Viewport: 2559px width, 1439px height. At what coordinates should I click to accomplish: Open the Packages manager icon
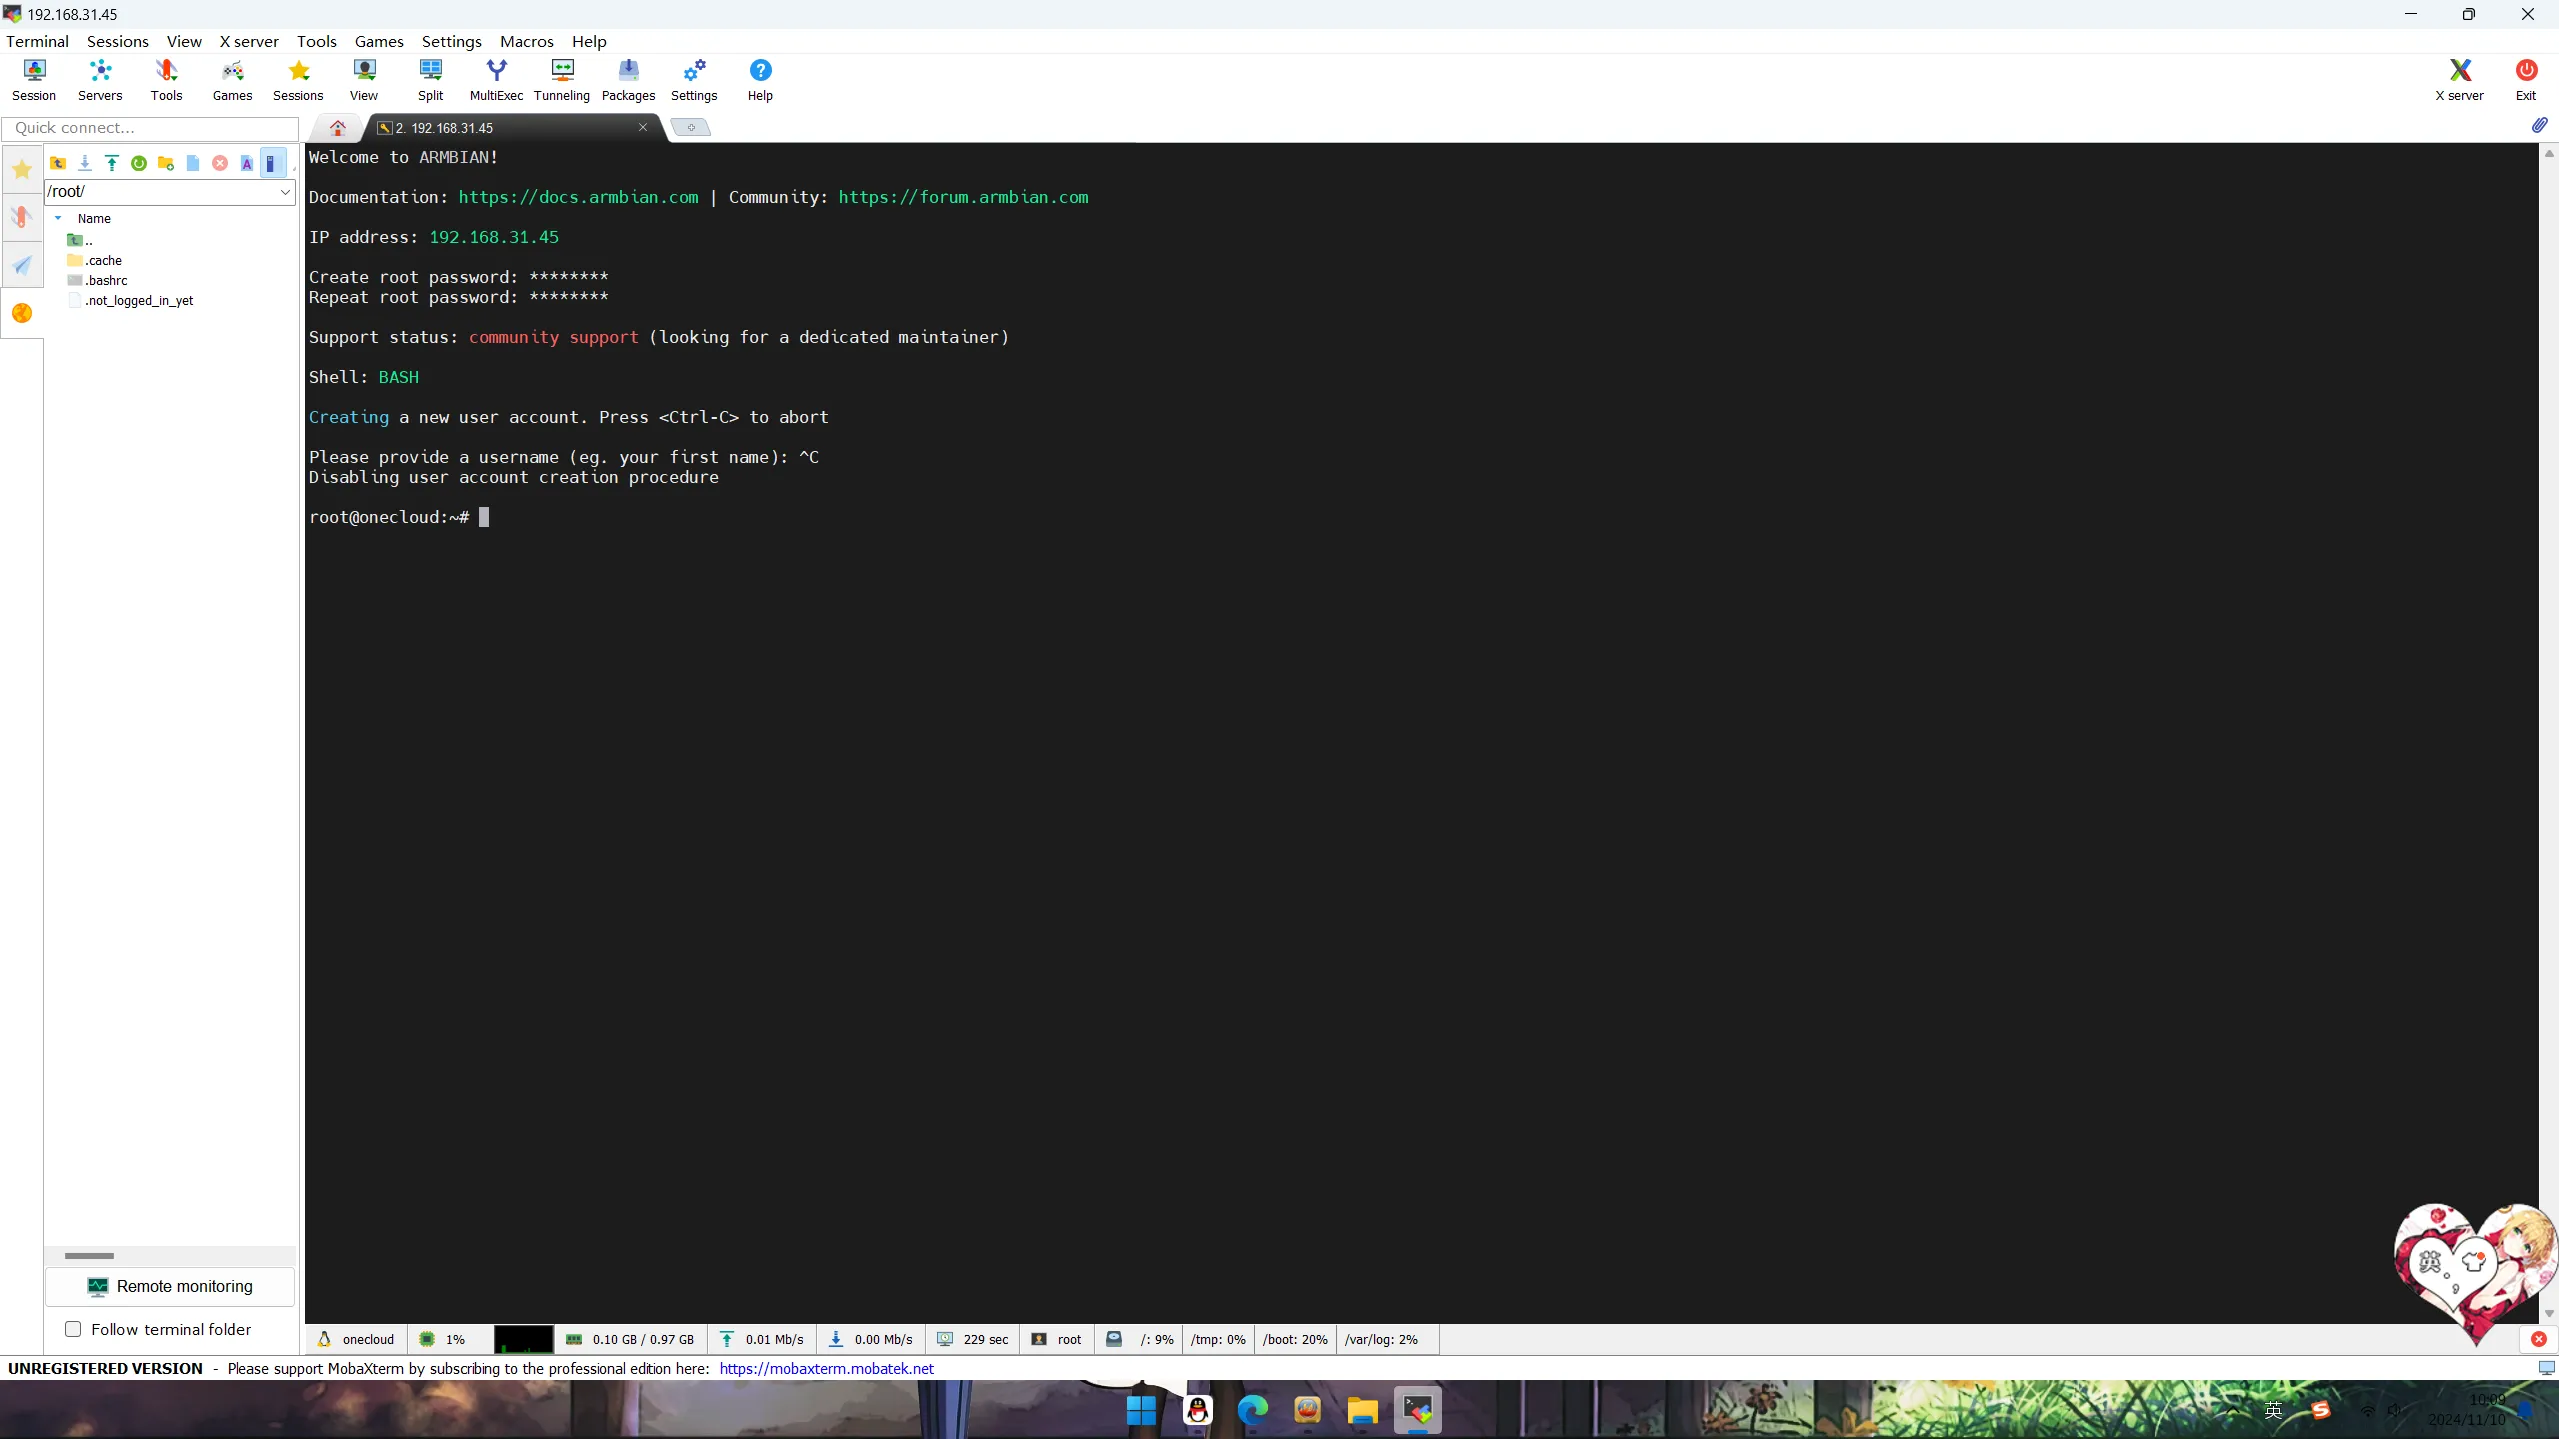pyautogui.click(x=628, y=79)
